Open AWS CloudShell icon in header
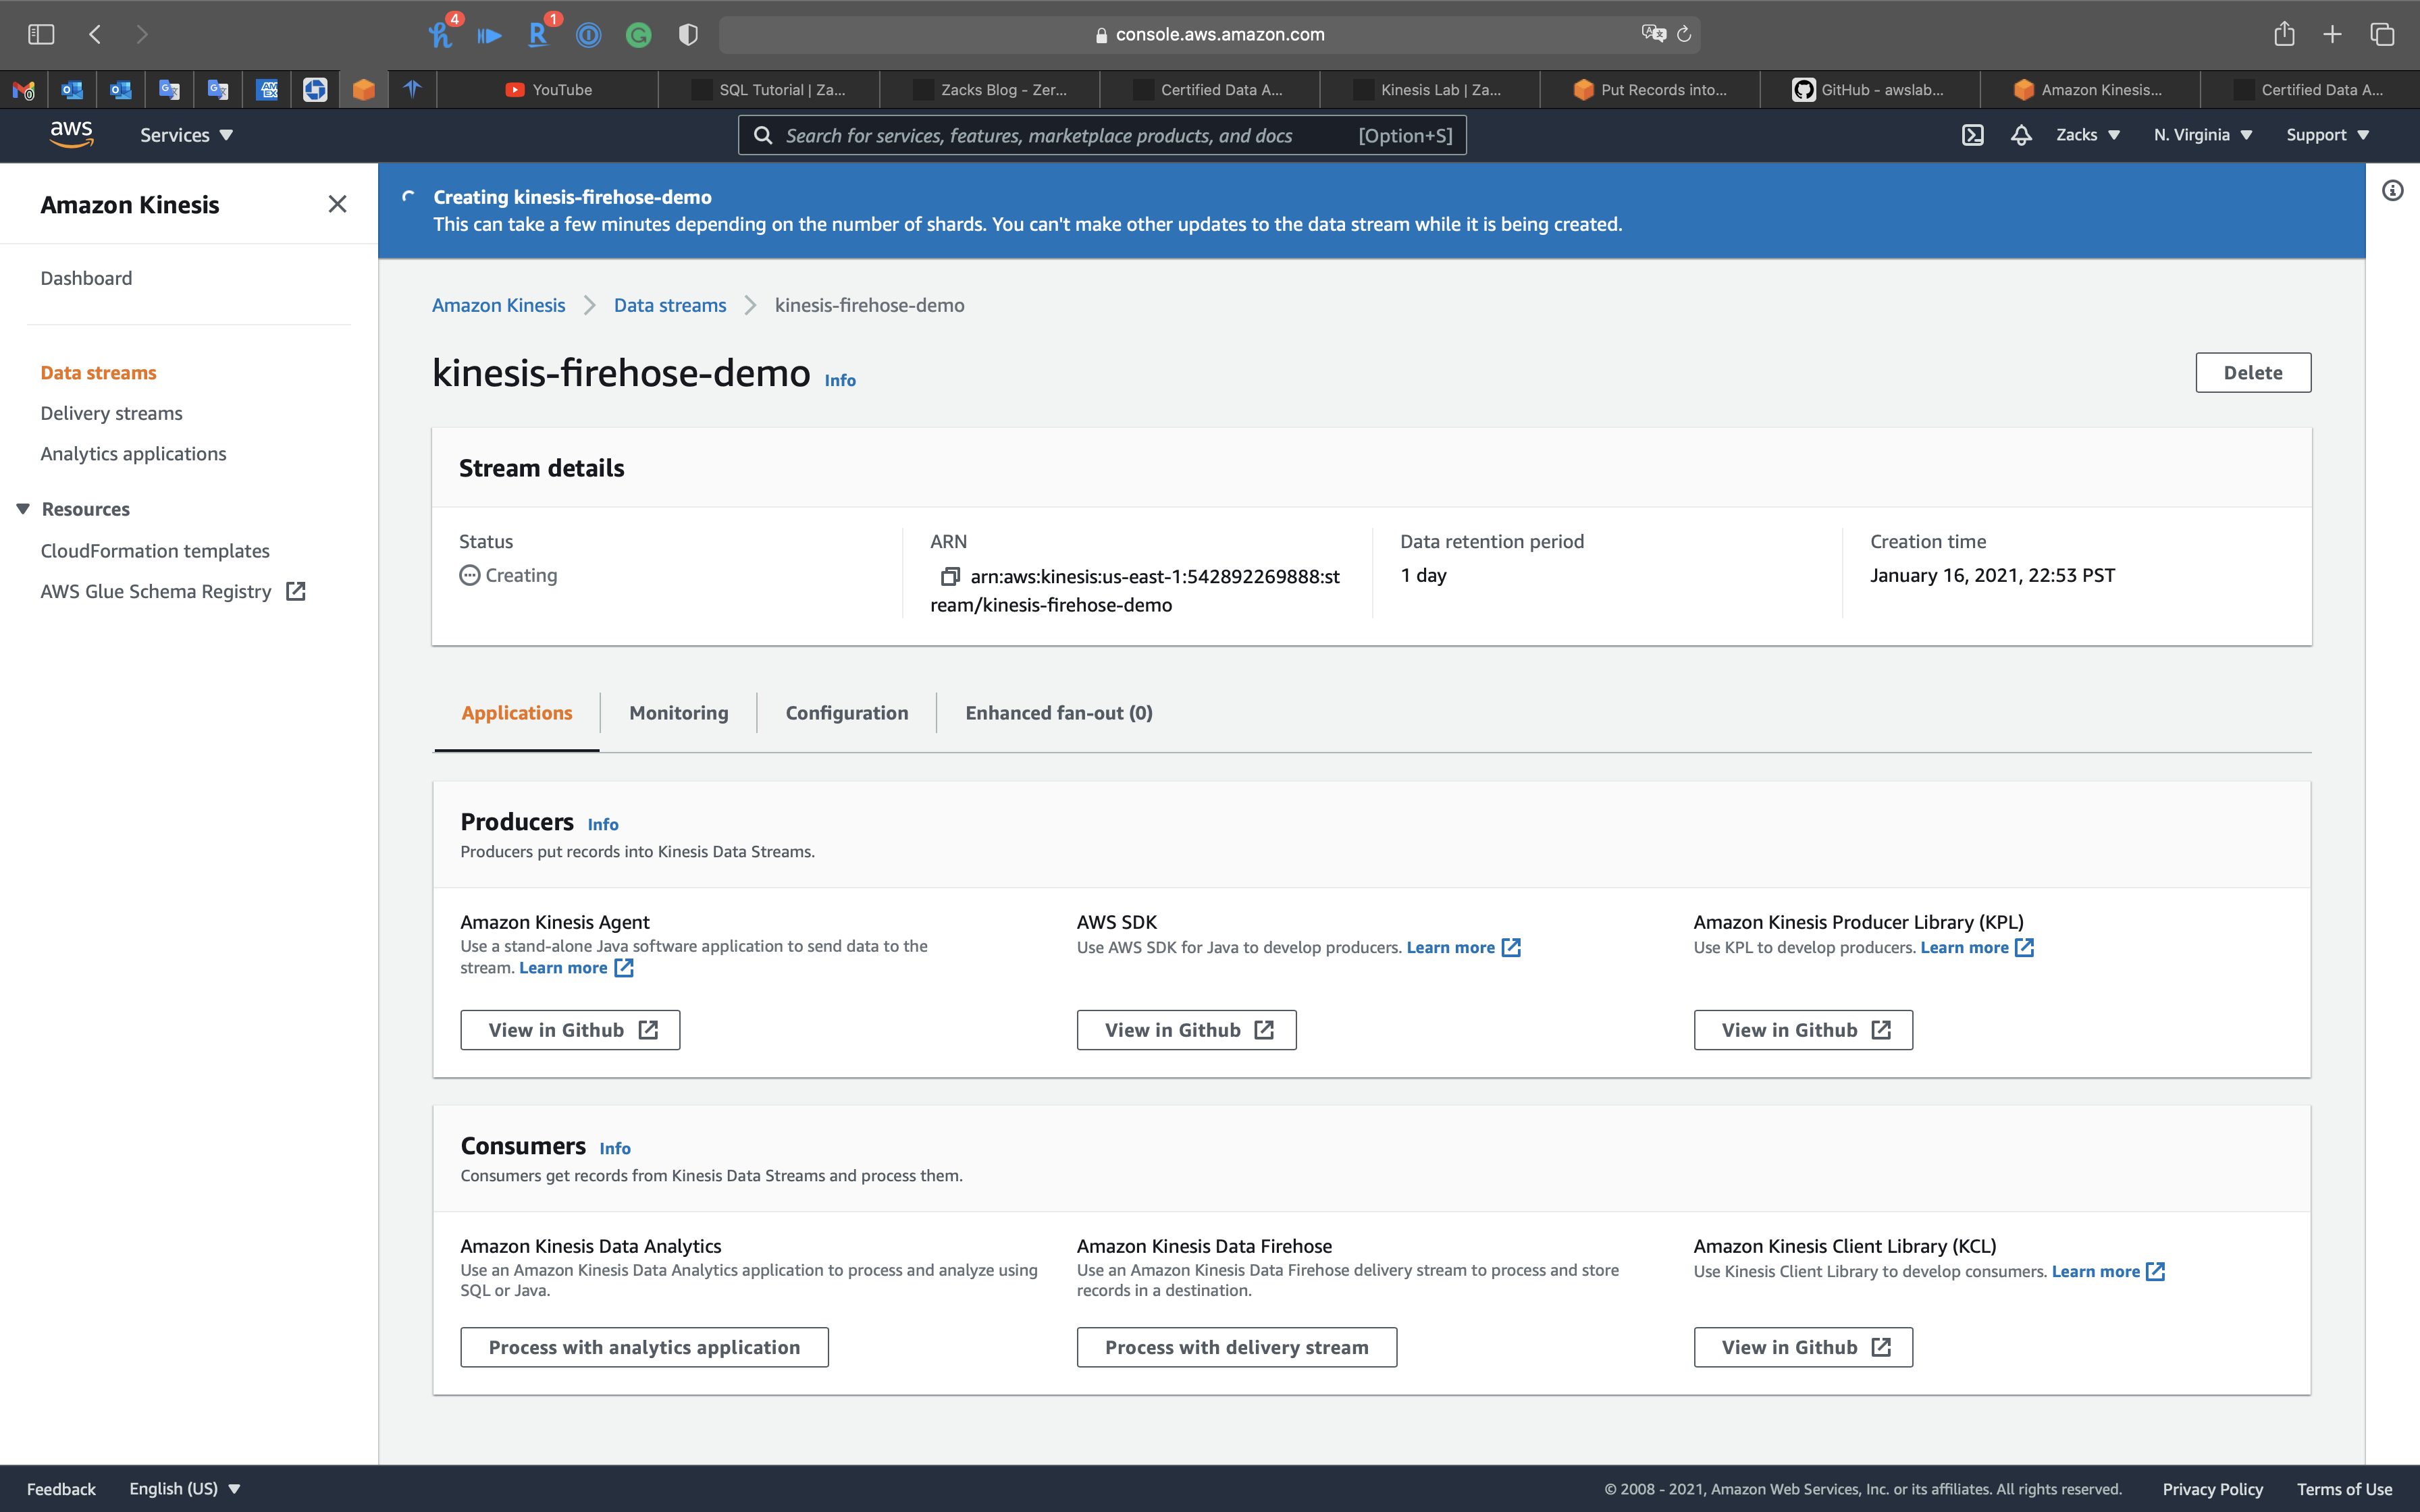Image resolution: width=2420 pixels, height=1512 pixels. 1972,135
